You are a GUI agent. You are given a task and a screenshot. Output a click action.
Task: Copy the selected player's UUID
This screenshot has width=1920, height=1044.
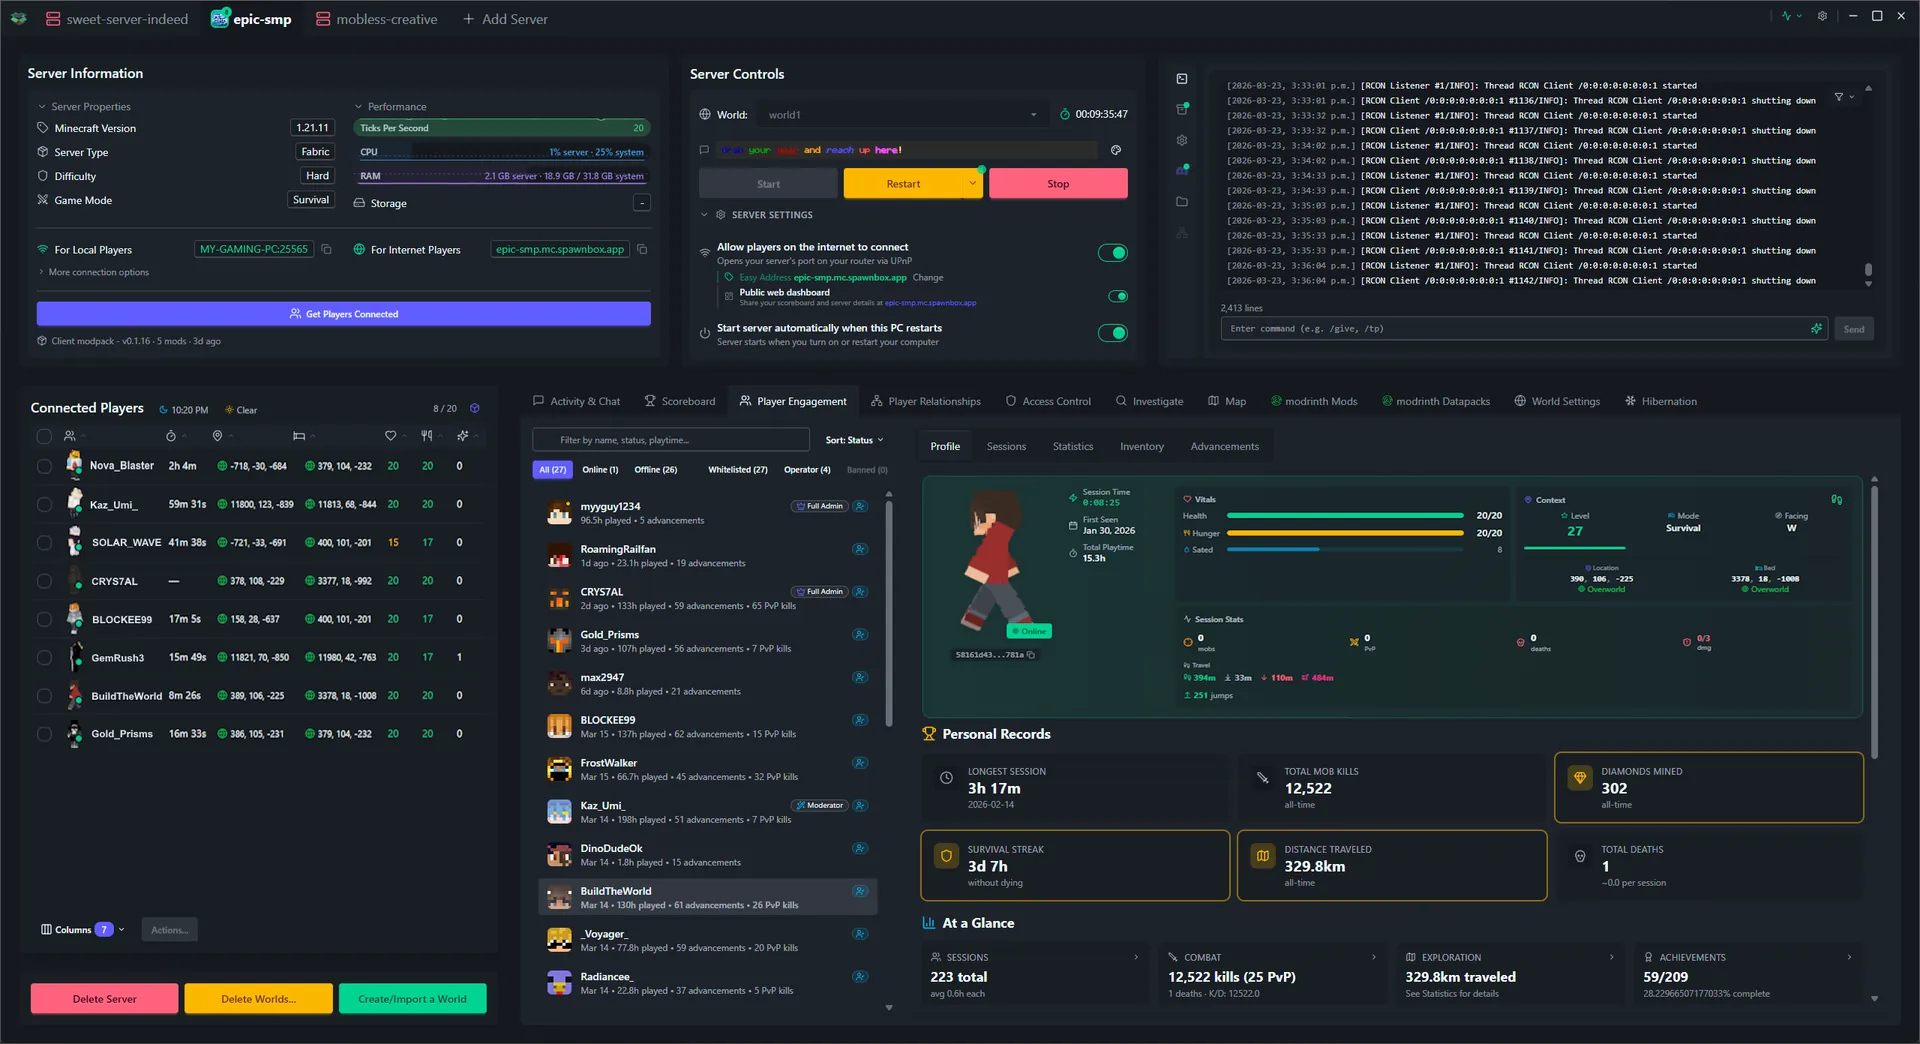tap(1031, 655)
